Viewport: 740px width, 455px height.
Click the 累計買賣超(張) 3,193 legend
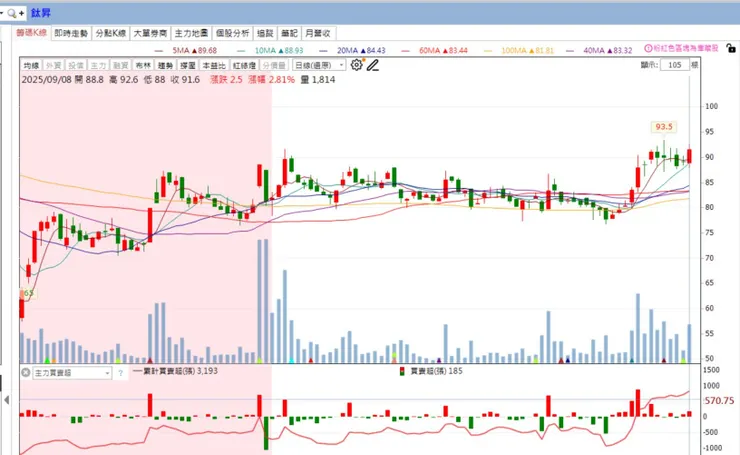pos(176,371)
